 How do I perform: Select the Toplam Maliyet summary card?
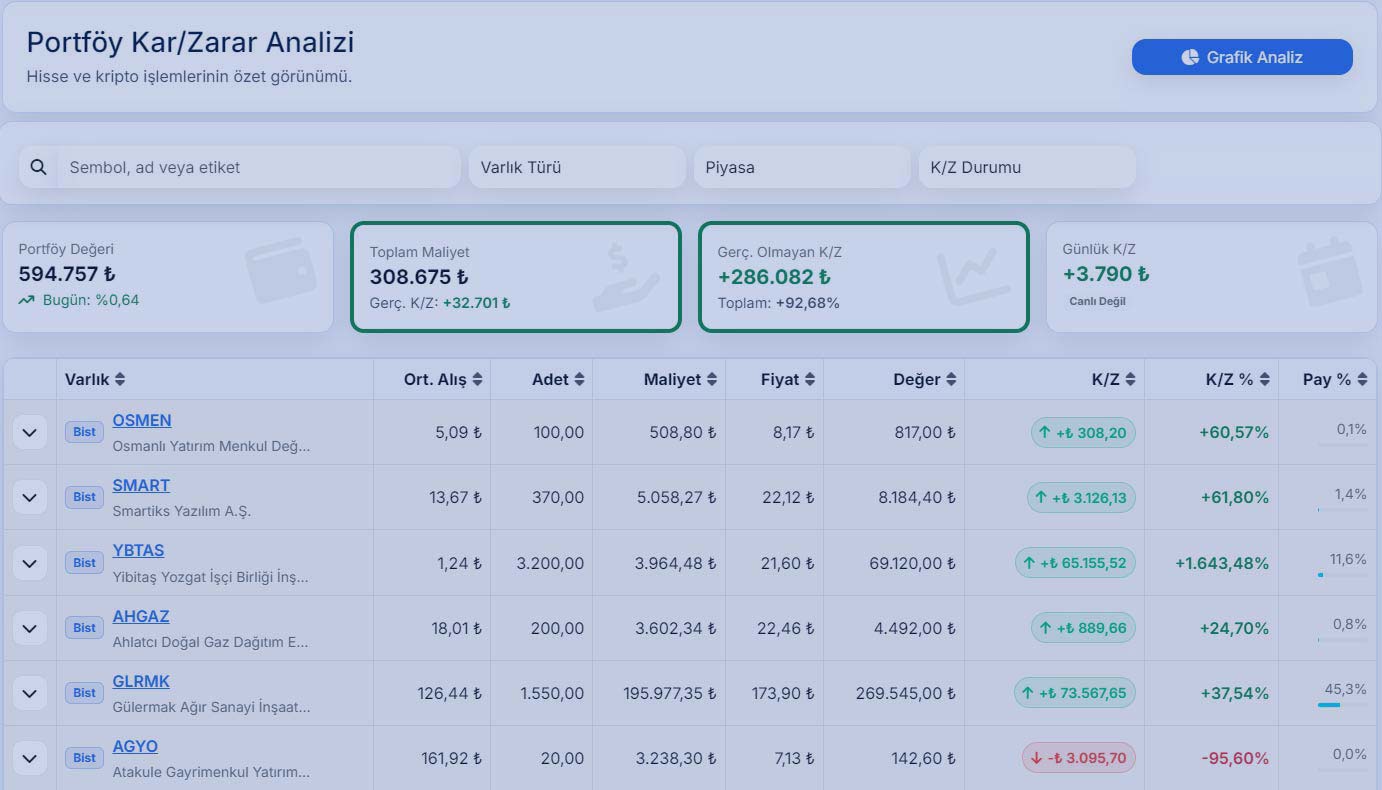(x=516, y=277)
